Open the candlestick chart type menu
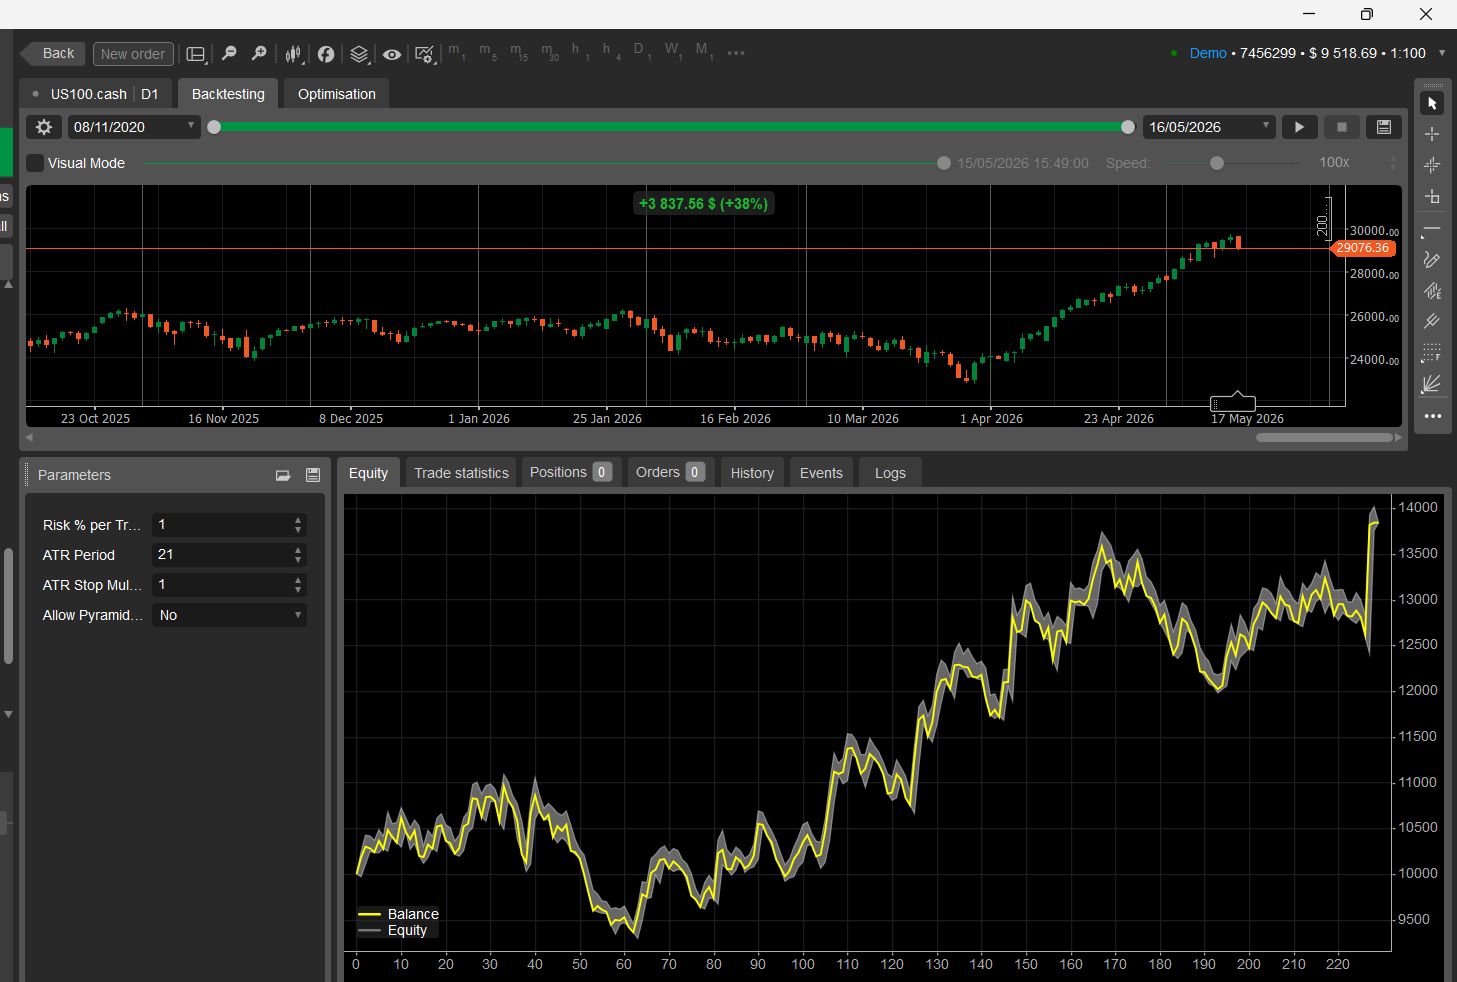 click(294, 54)
